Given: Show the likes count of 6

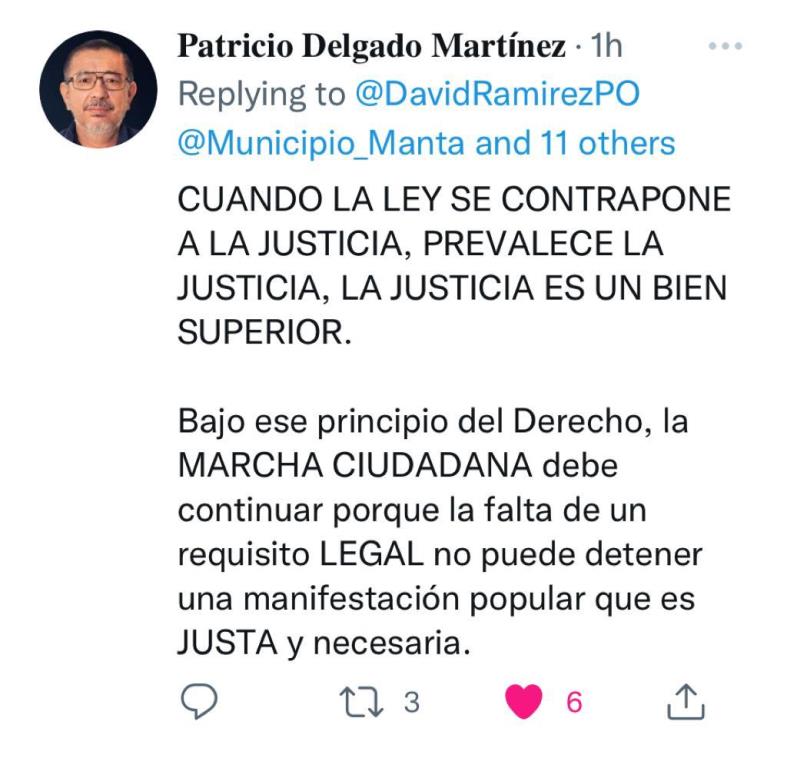Looking at the screenshot, I should 574,701.
